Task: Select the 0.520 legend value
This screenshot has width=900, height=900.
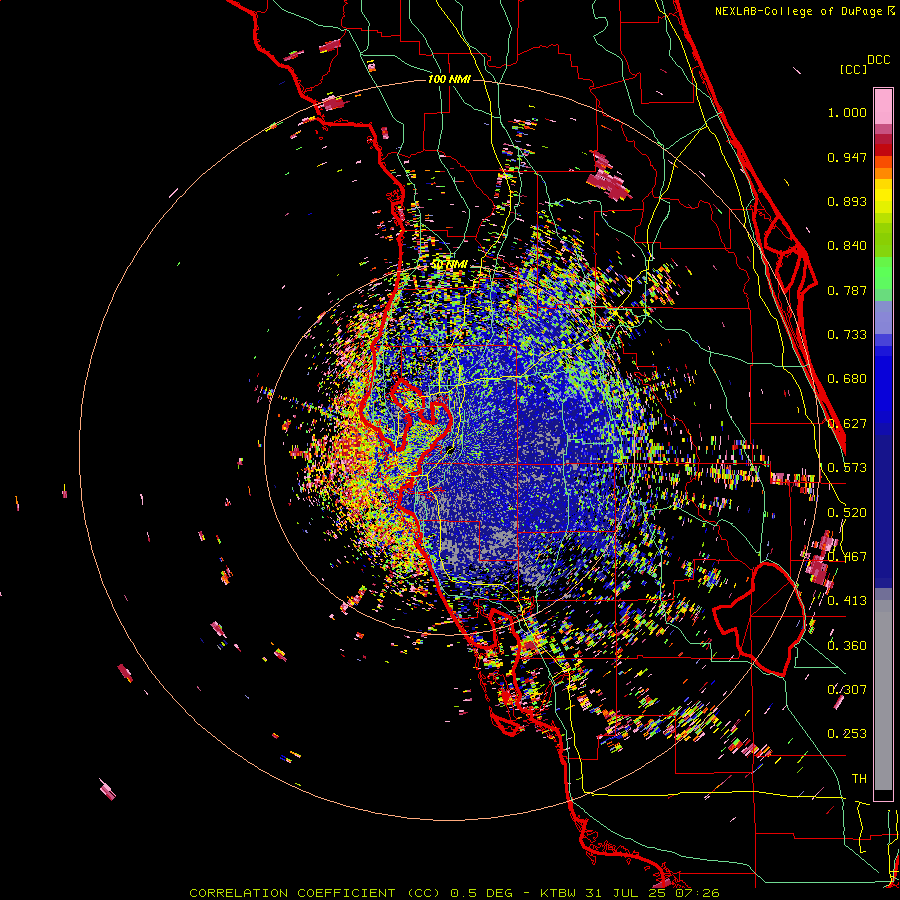Action: (847, 512)
